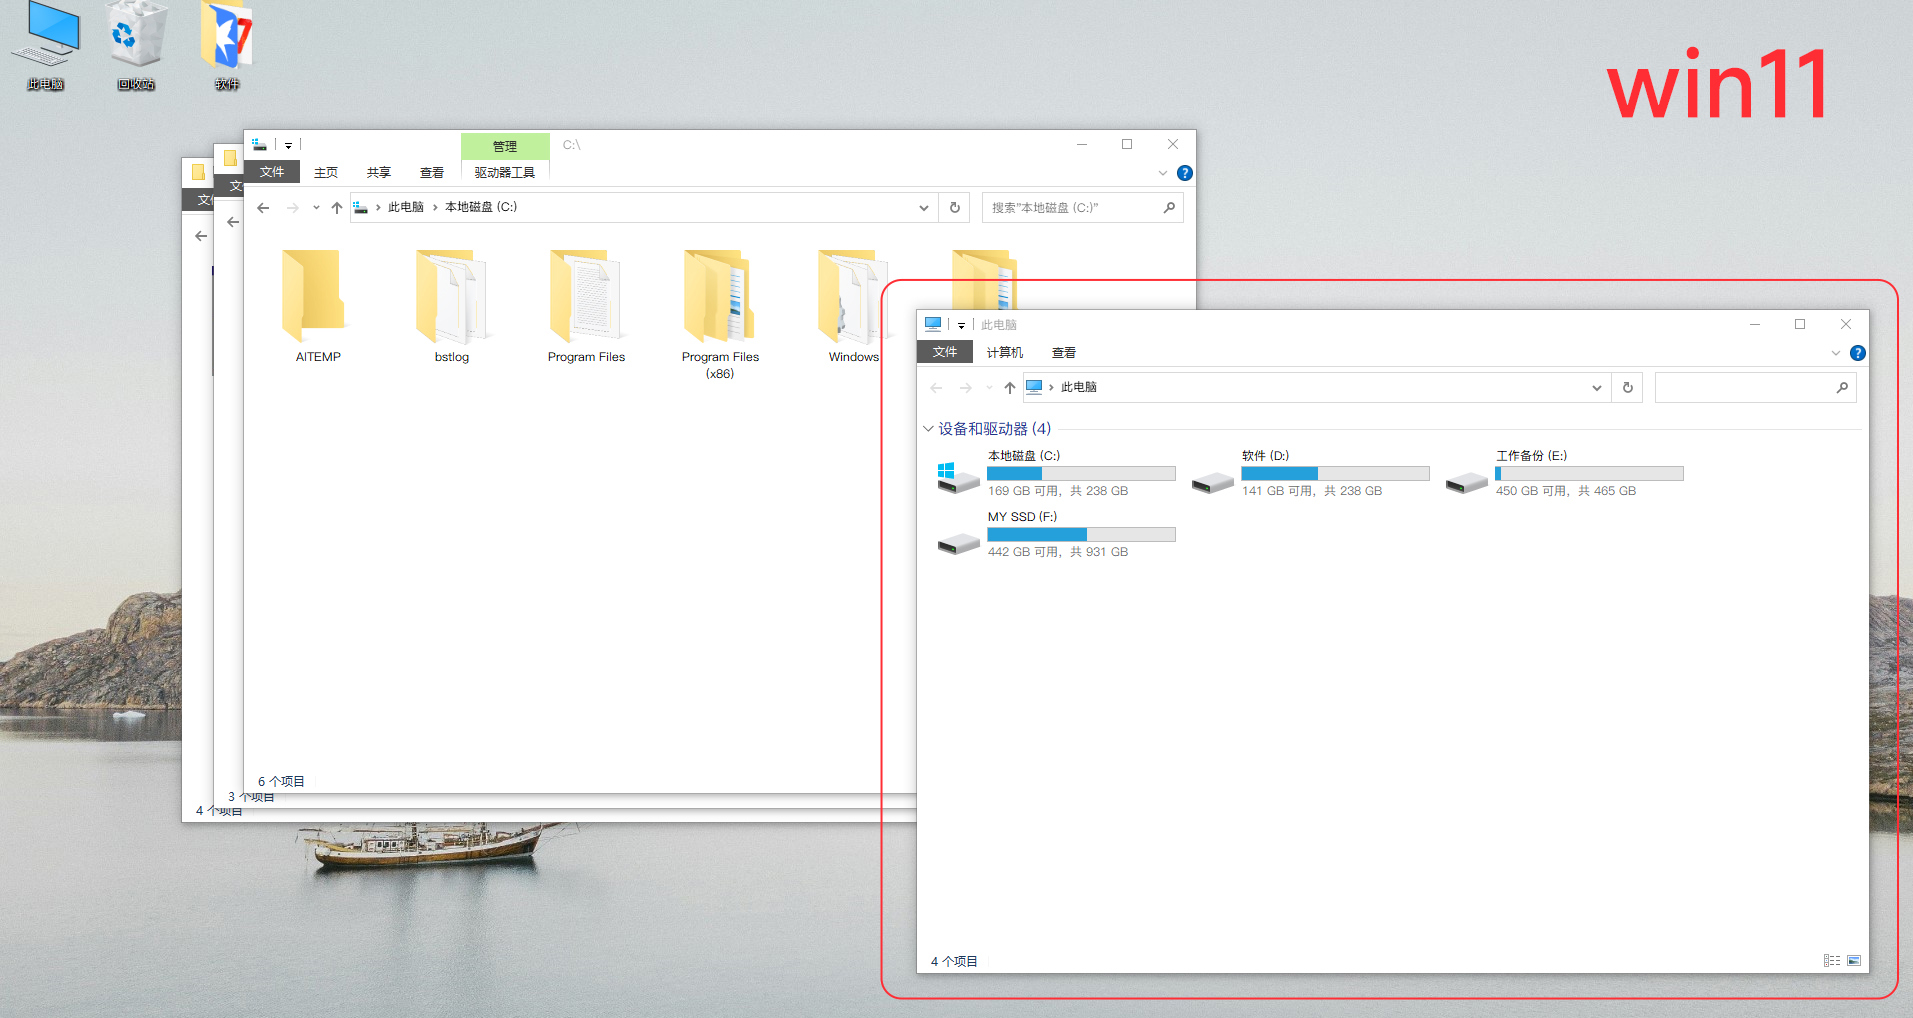Go back in the 此电脑 window
Image resolution: width=1913 pixels, height=1018 pixels.
(936, 388)
